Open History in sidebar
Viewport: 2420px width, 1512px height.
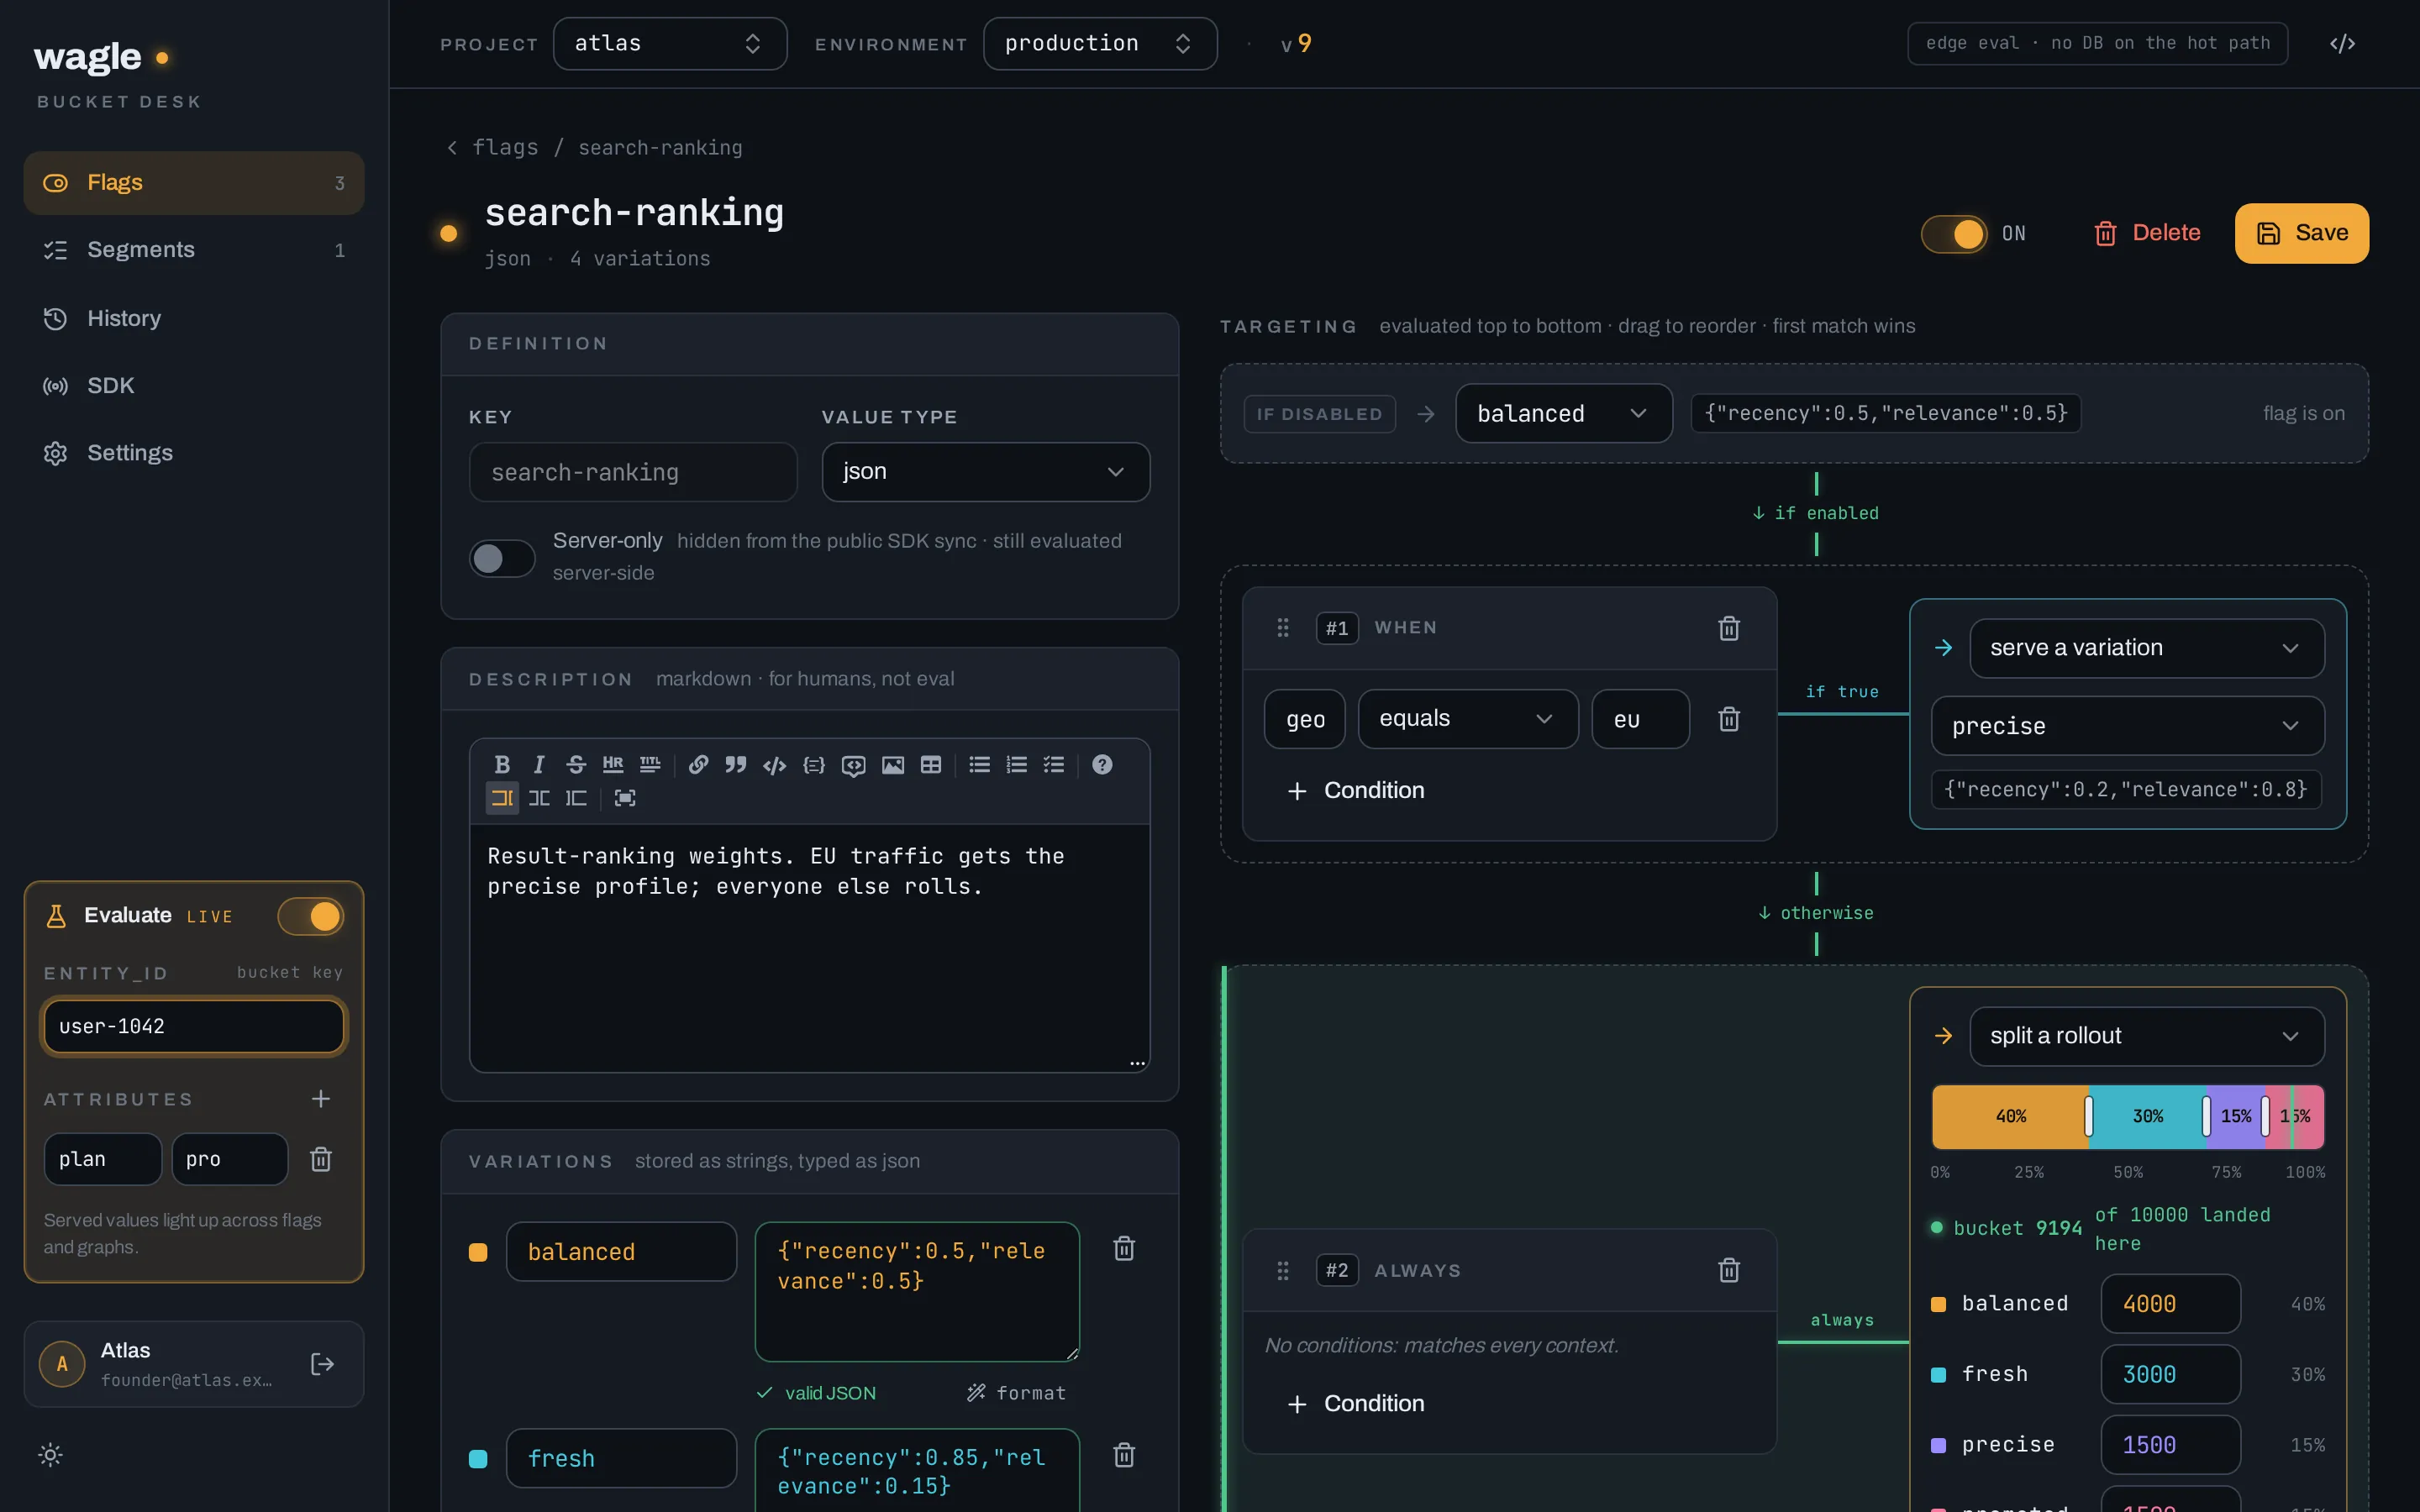[x=194, y=318]
